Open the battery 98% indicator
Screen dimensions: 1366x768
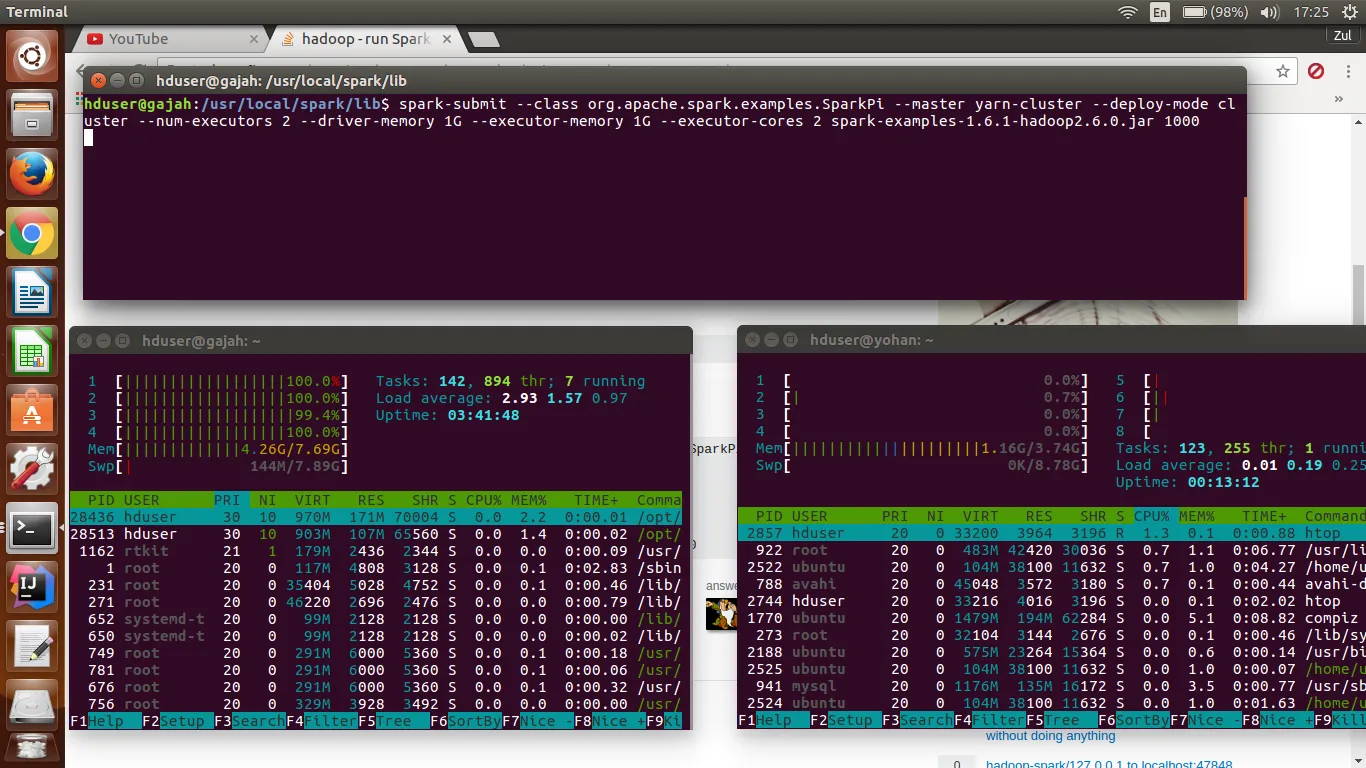tap(1215, 12)
